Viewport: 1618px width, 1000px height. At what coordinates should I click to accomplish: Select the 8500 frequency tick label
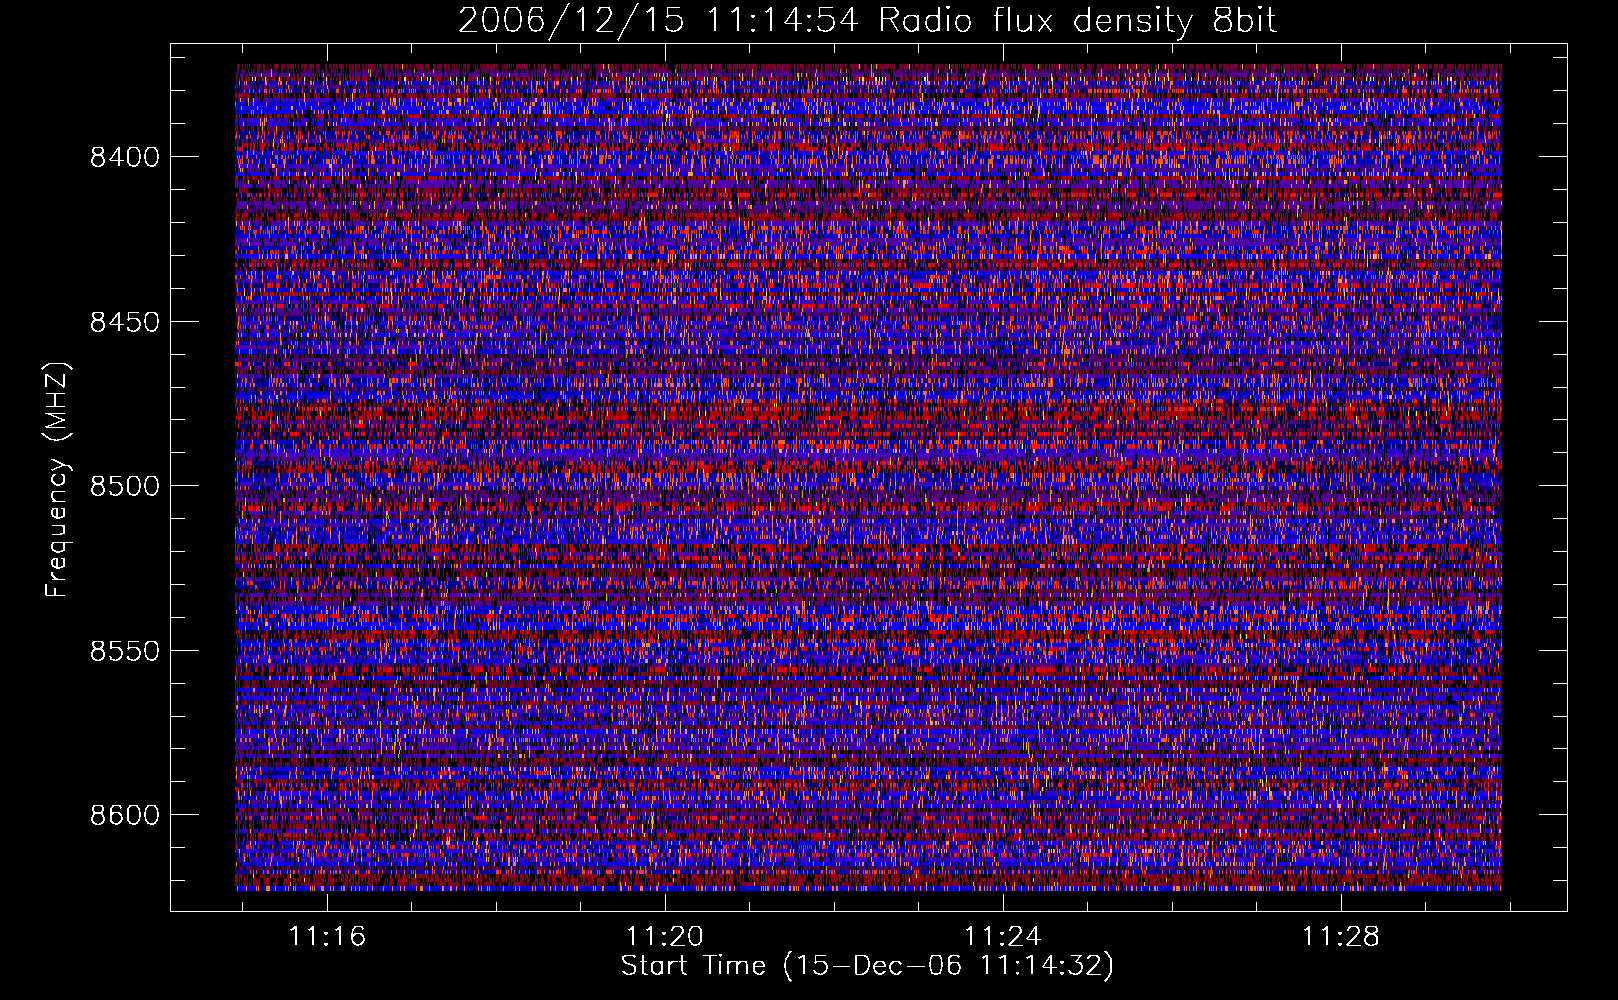[x=125, y=486]
